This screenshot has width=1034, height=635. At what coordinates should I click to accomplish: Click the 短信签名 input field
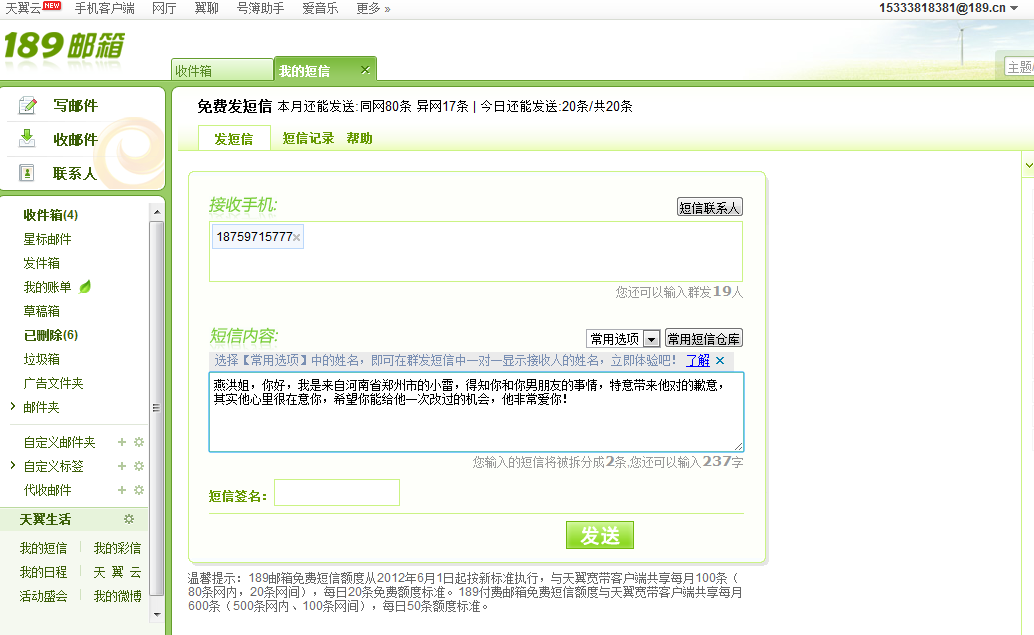point(337,493)
